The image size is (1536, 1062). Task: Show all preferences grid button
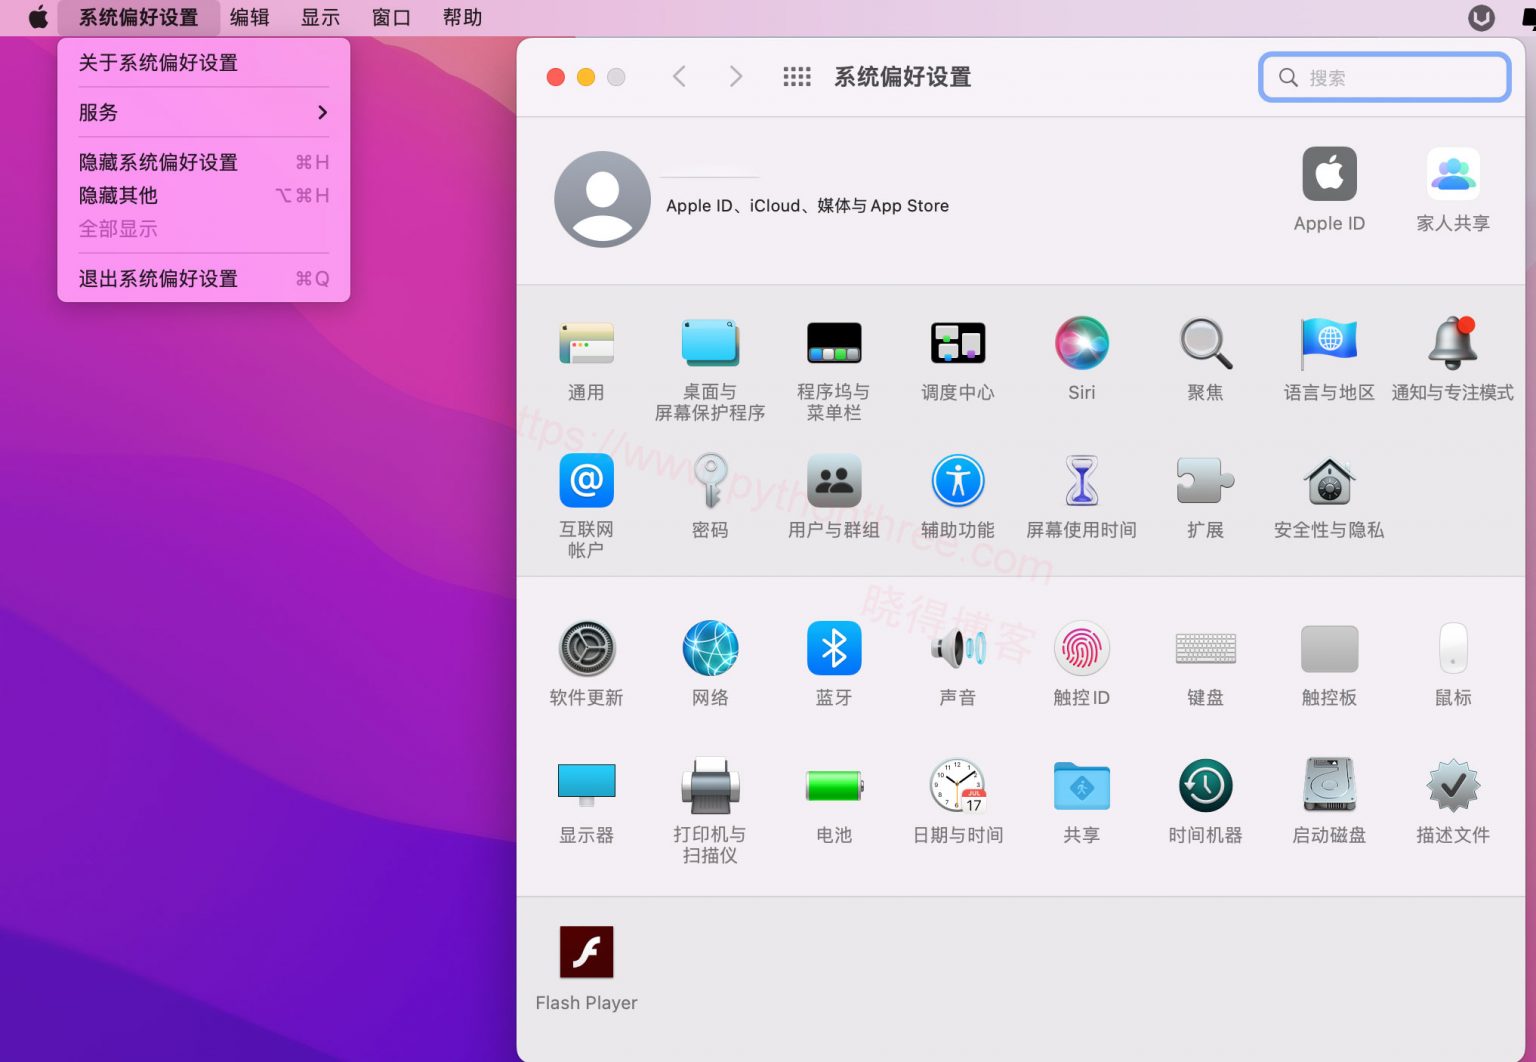(797, 77)
